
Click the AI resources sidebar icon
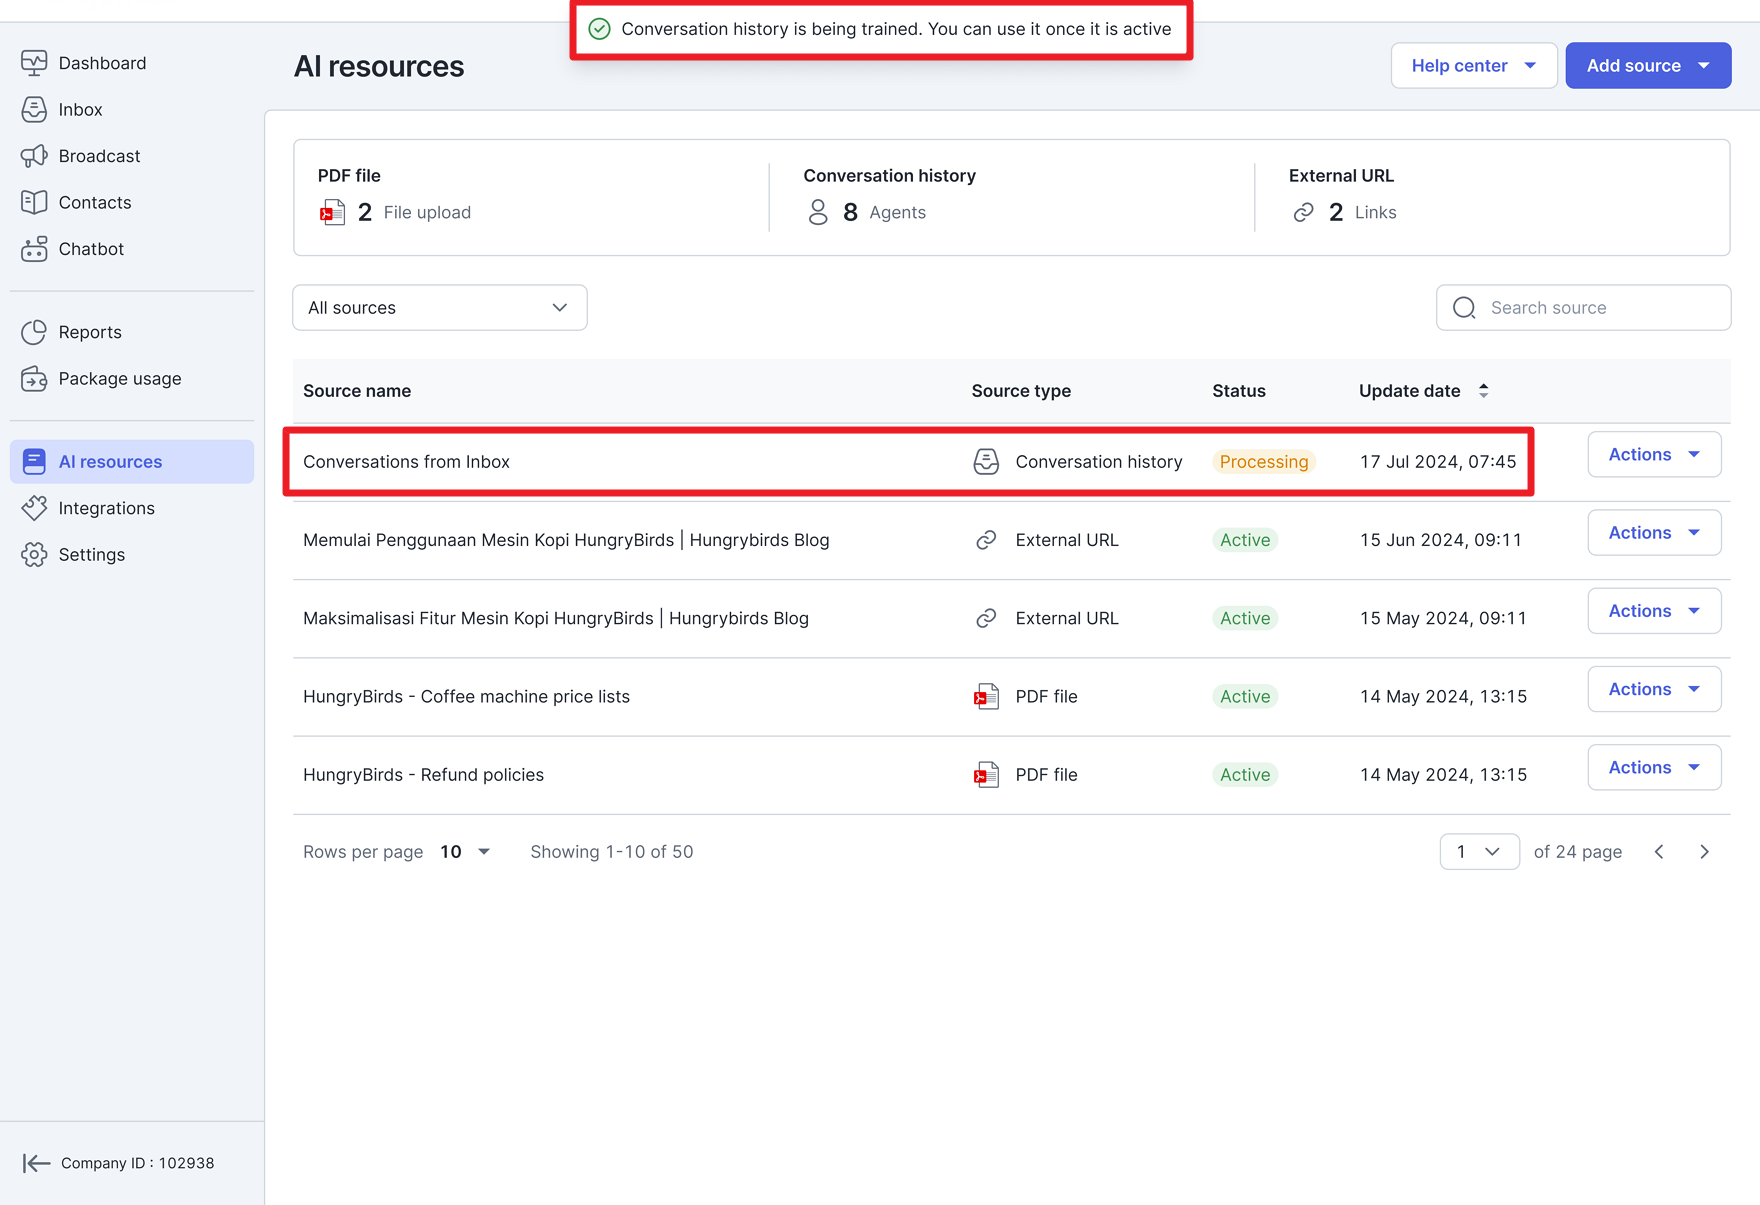[x=34, y=462]
